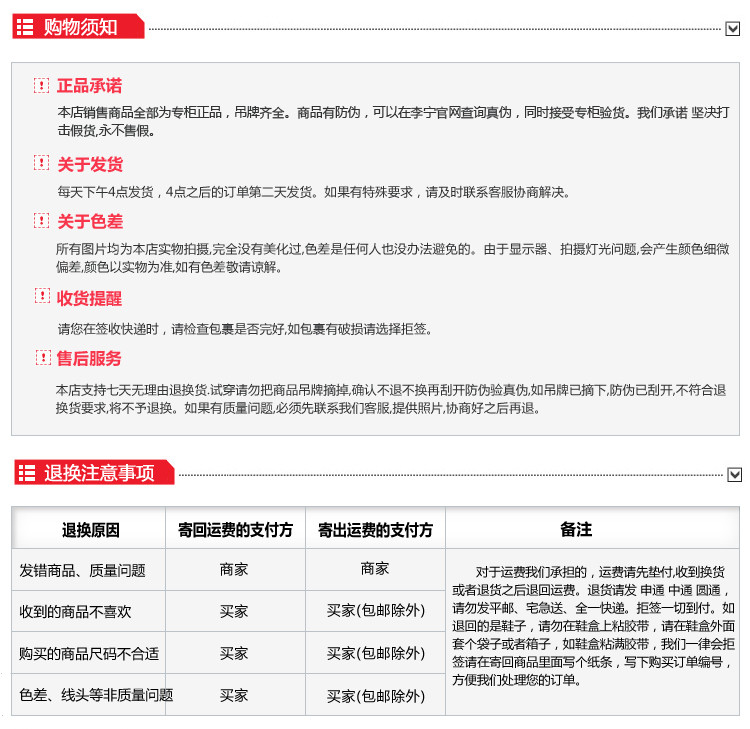Click the 关于发货 heading
This screenshot has height=729, width=750.
pyautogui.click(x=90, y=164)
